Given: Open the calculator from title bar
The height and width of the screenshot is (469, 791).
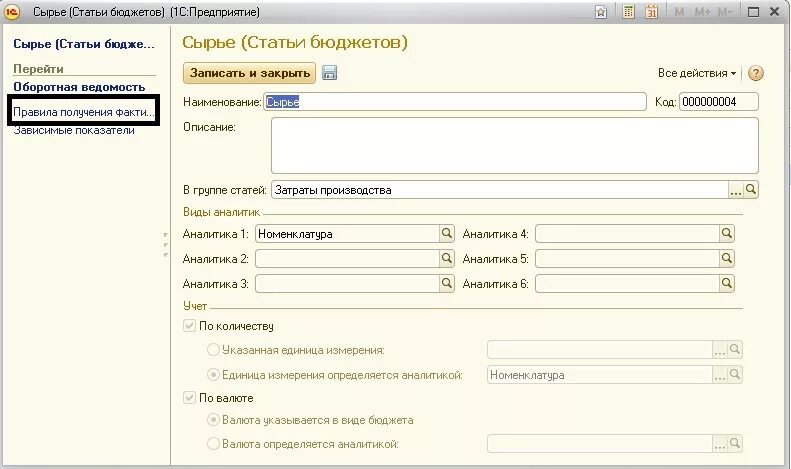Looking at the screenshot, I should tap(629, 12).
